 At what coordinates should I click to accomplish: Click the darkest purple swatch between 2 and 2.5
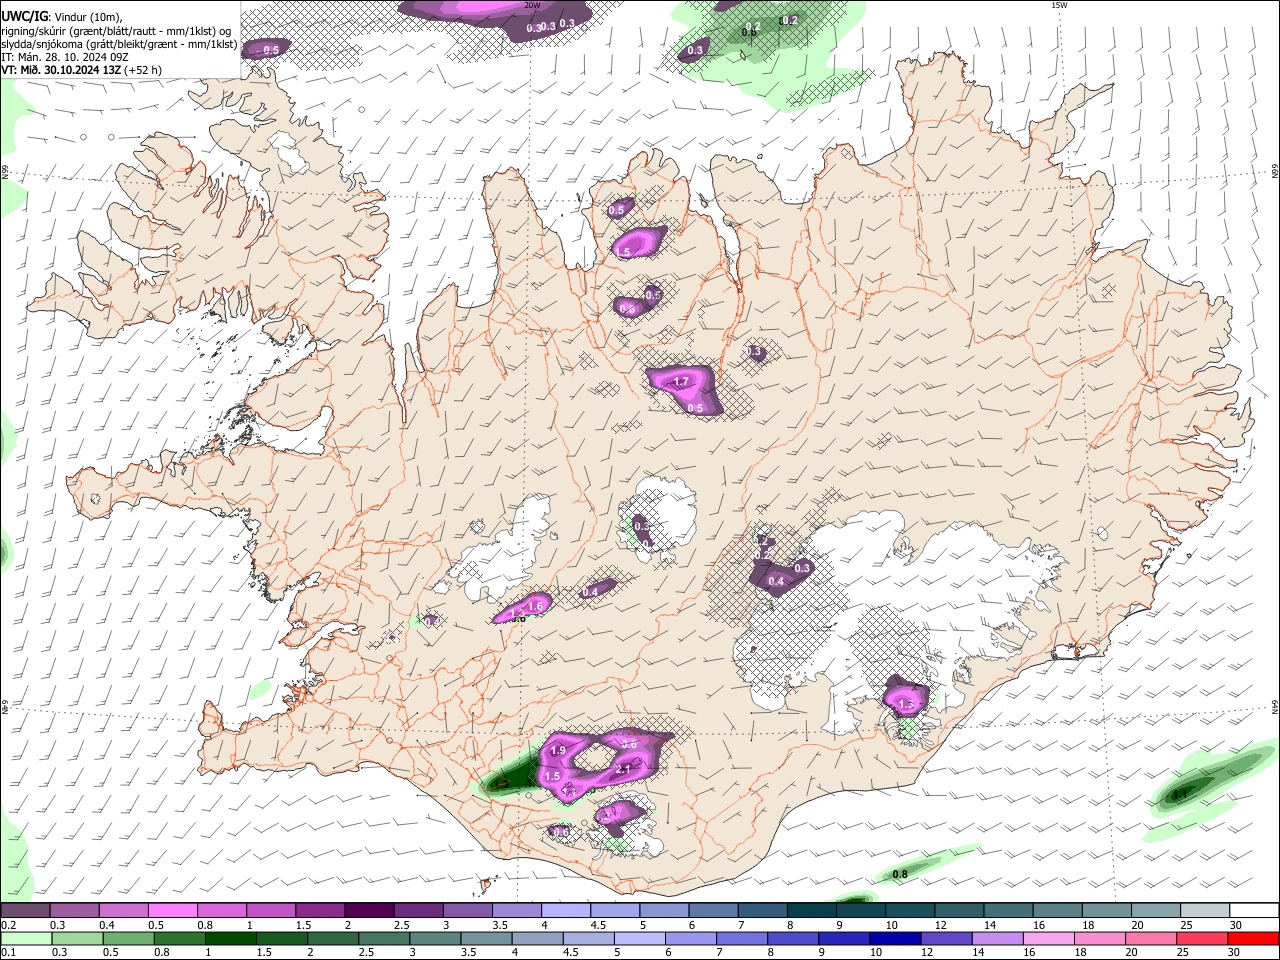(367, 911)
